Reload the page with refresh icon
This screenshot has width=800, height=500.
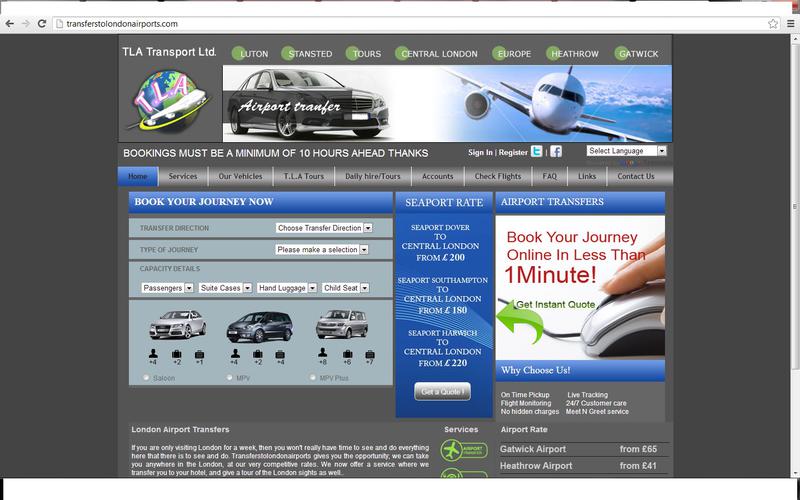[42, 23]
